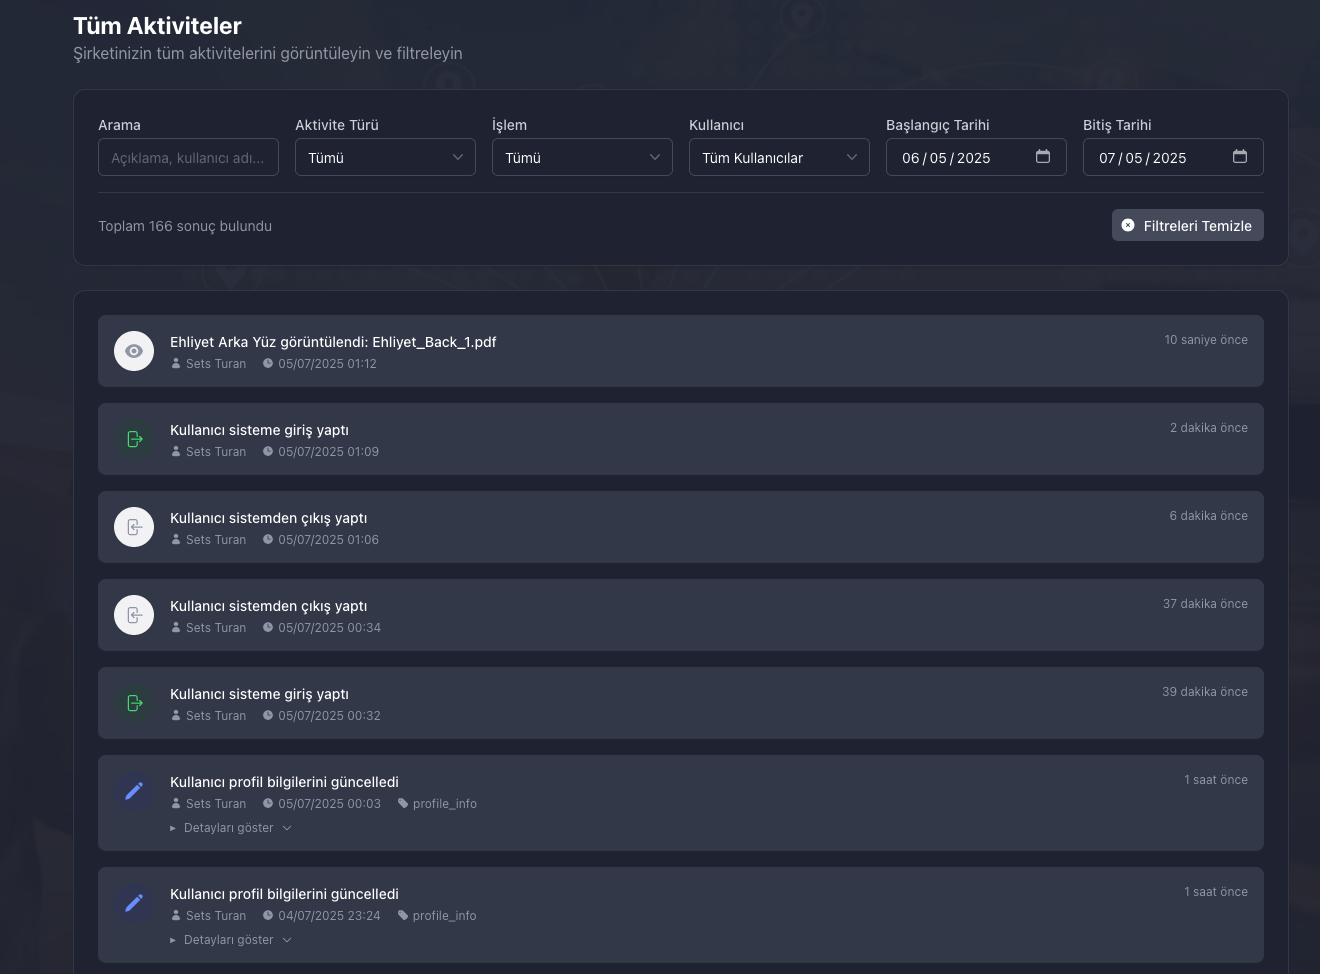Click the profile_info tag on 23:24 entry

[x=444, y=916]
